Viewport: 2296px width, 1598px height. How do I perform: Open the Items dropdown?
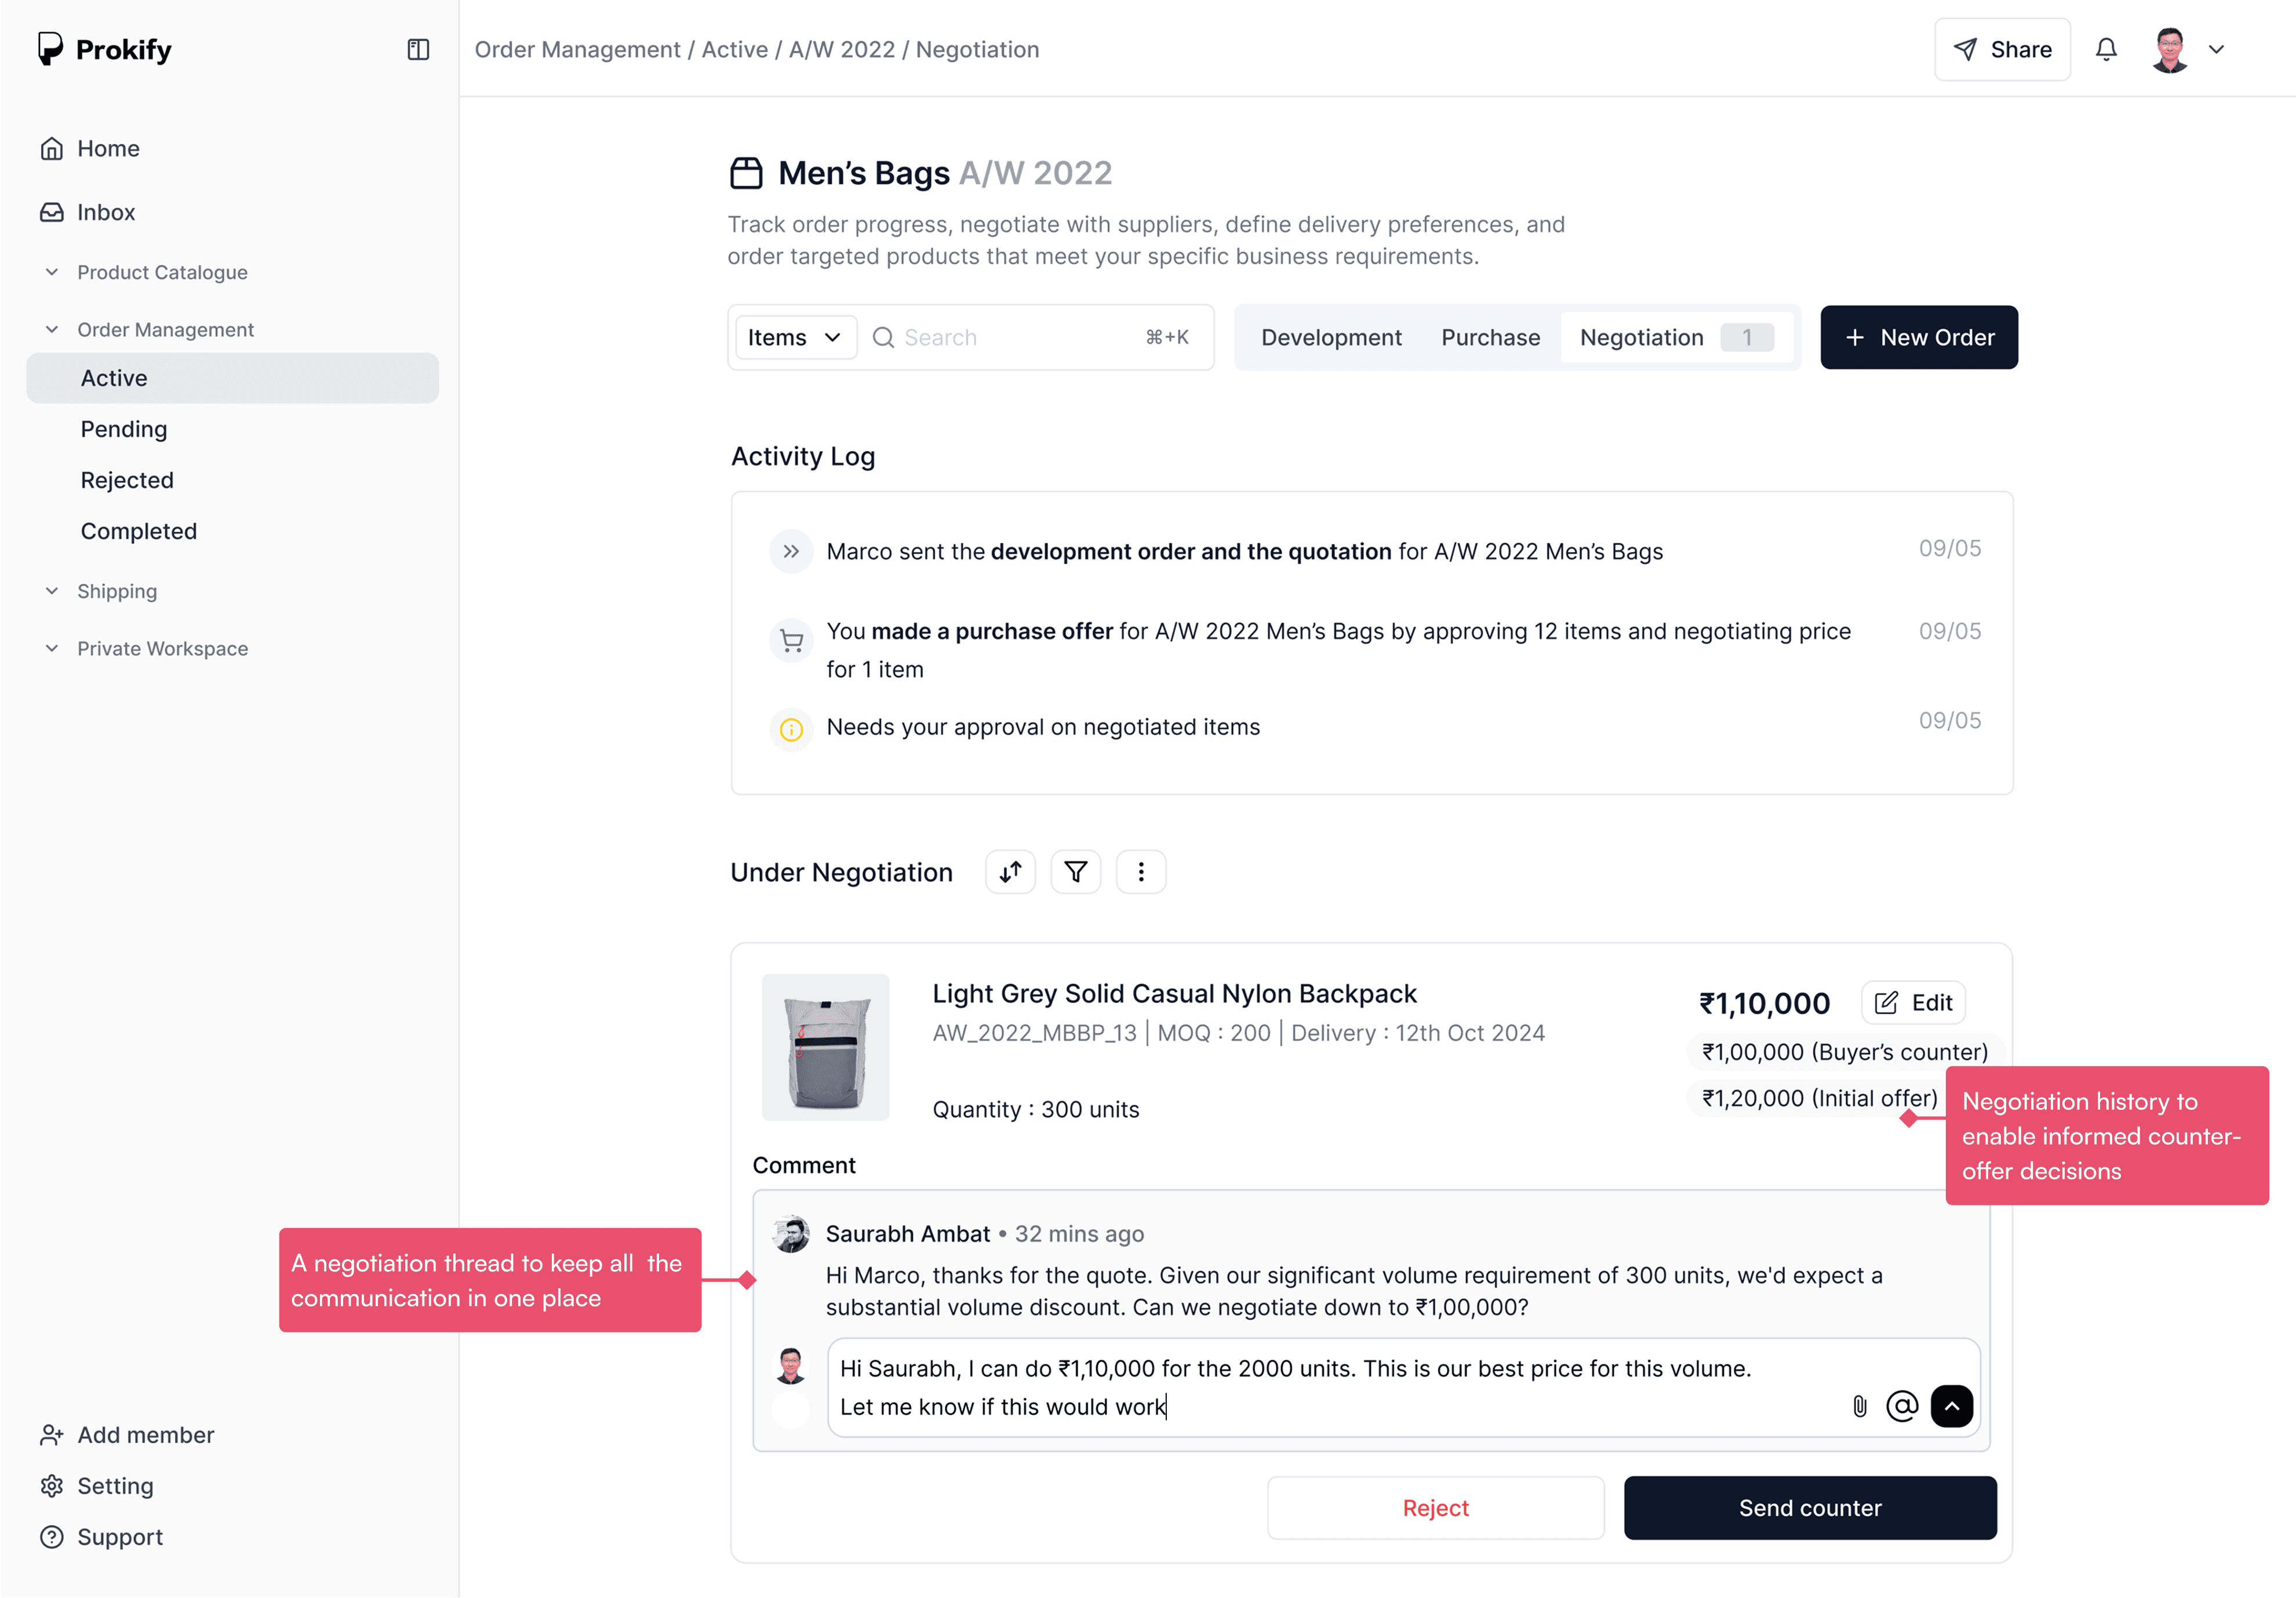click(x=795, y=338)
